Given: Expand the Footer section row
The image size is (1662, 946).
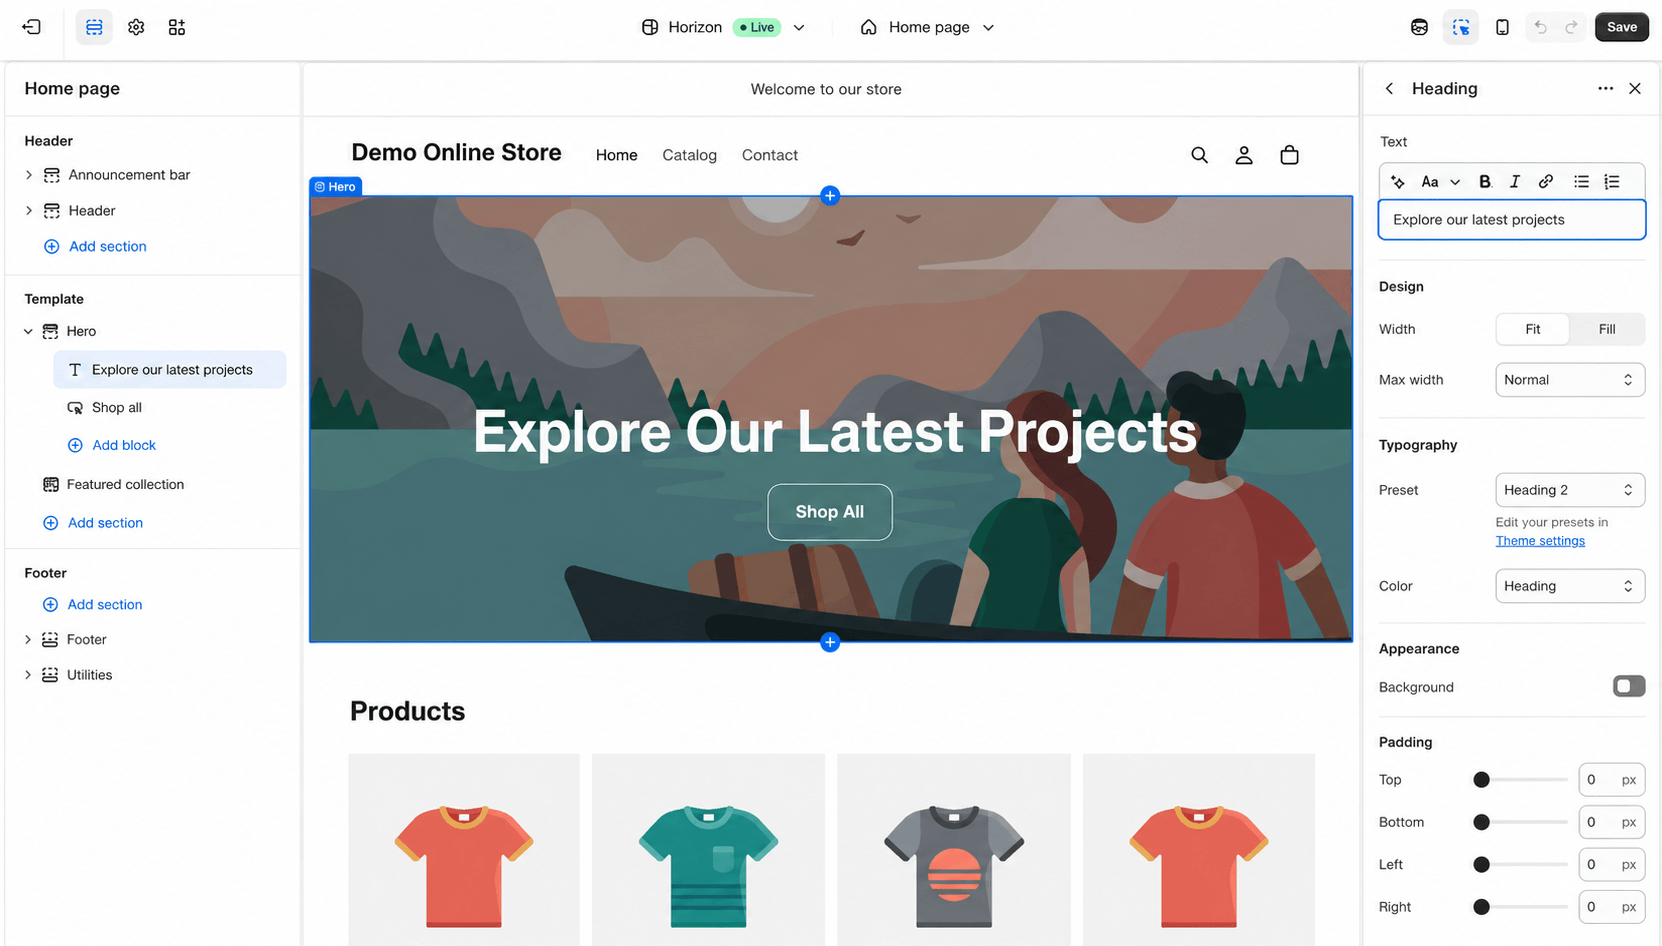Looking at the screenshot, I should [x=28, y=640].
